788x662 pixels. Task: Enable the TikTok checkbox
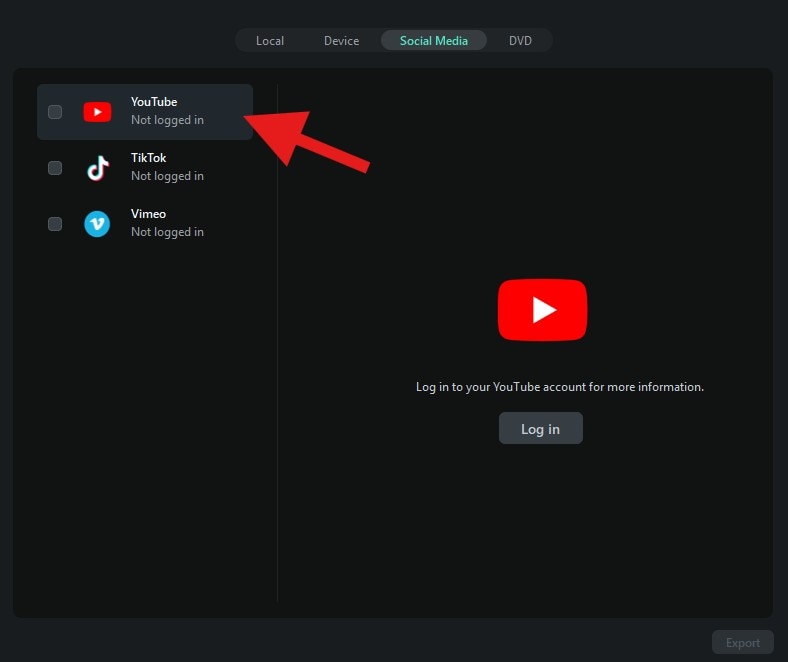55,168
